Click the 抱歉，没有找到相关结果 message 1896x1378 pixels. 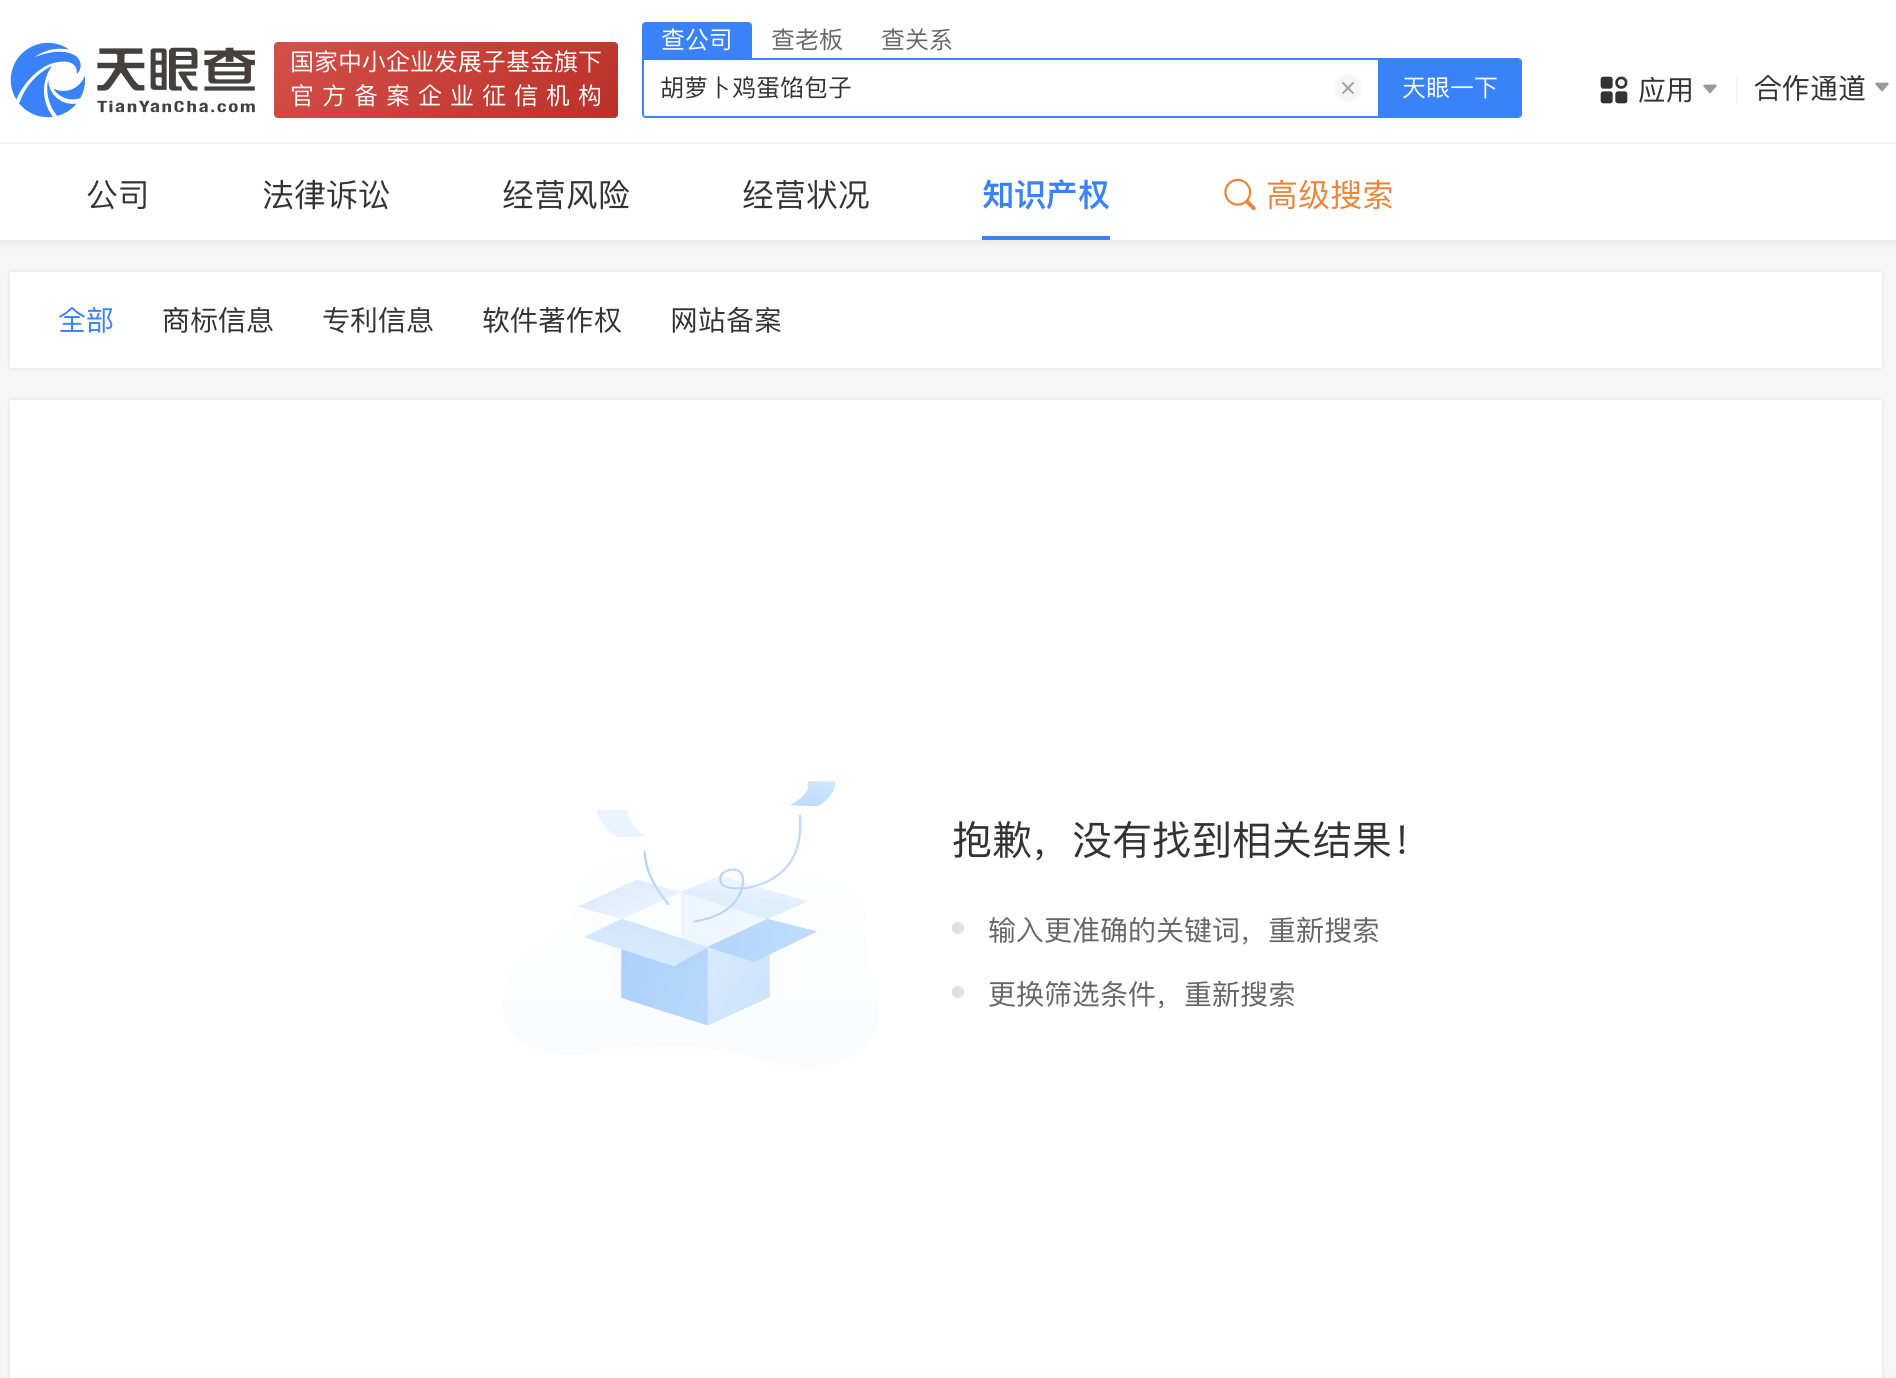tap(1181, 840)
